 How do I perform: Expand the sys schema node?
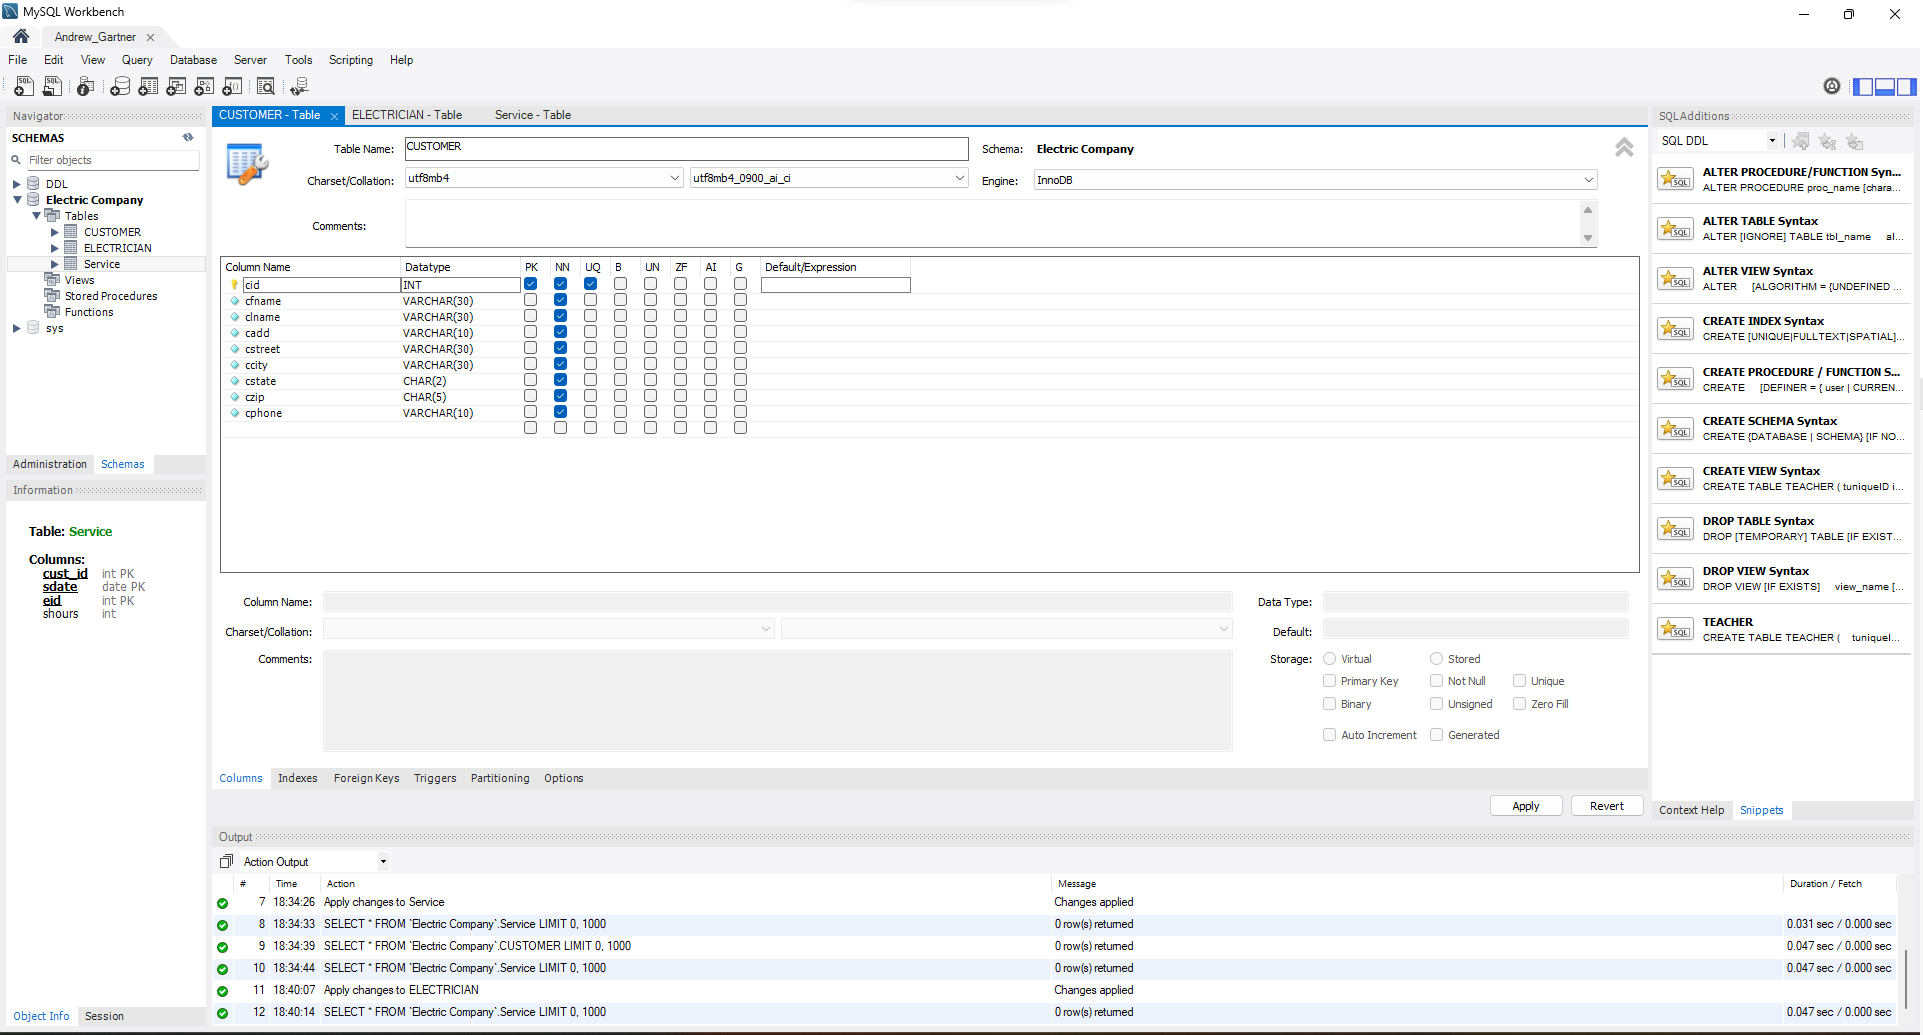[17, 328]
